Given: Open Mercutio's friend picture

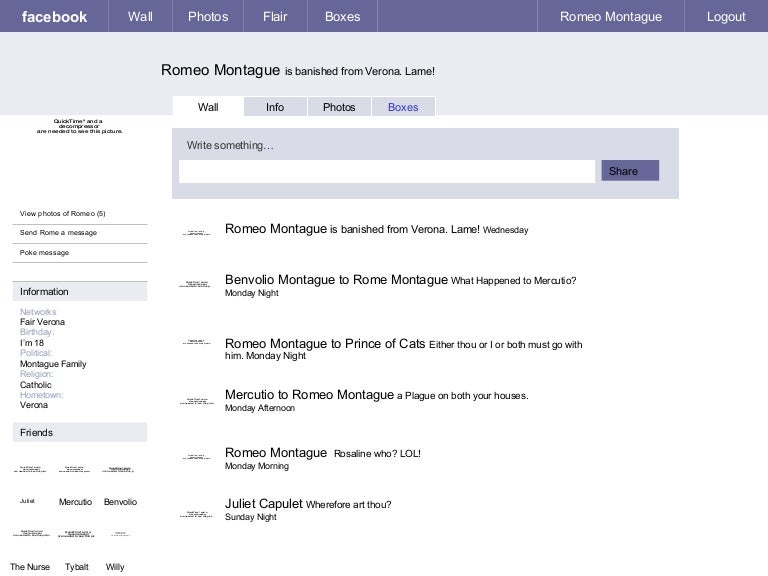Looking at the screenshot, I should tap(74, 470).
